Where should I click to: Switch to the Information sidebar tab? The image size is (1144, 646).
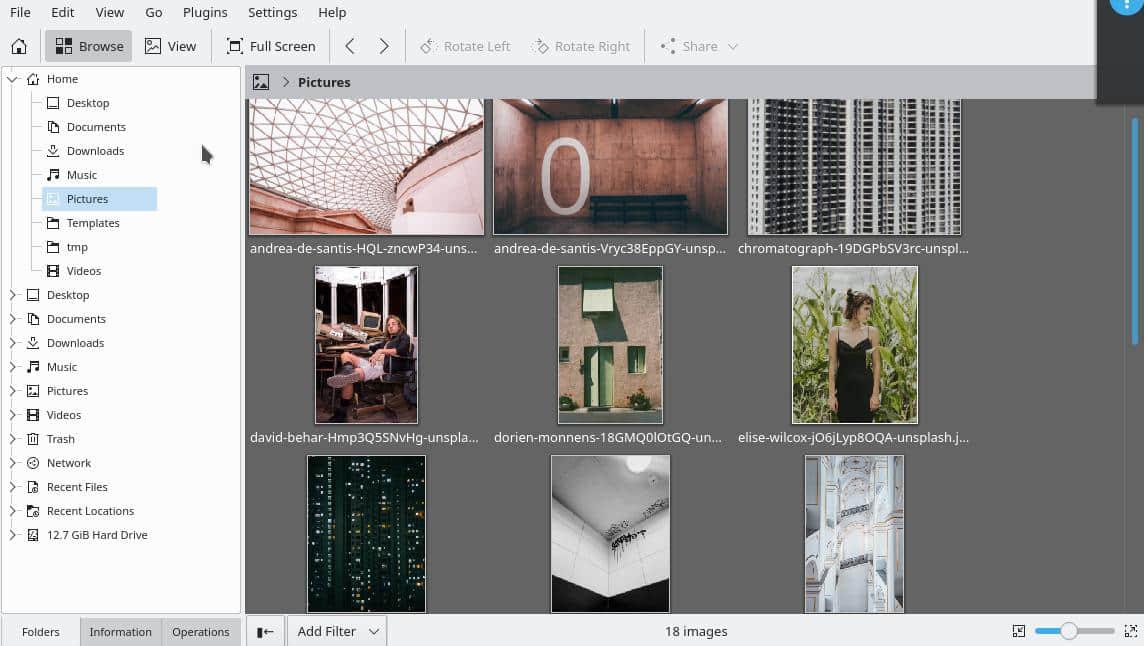point(120,631)
